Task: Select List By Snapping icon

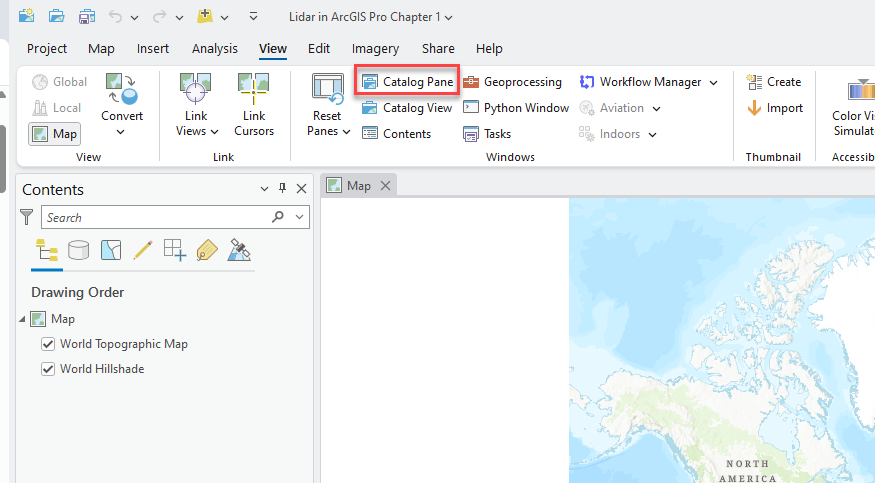Action: click(x=175, y=250)
